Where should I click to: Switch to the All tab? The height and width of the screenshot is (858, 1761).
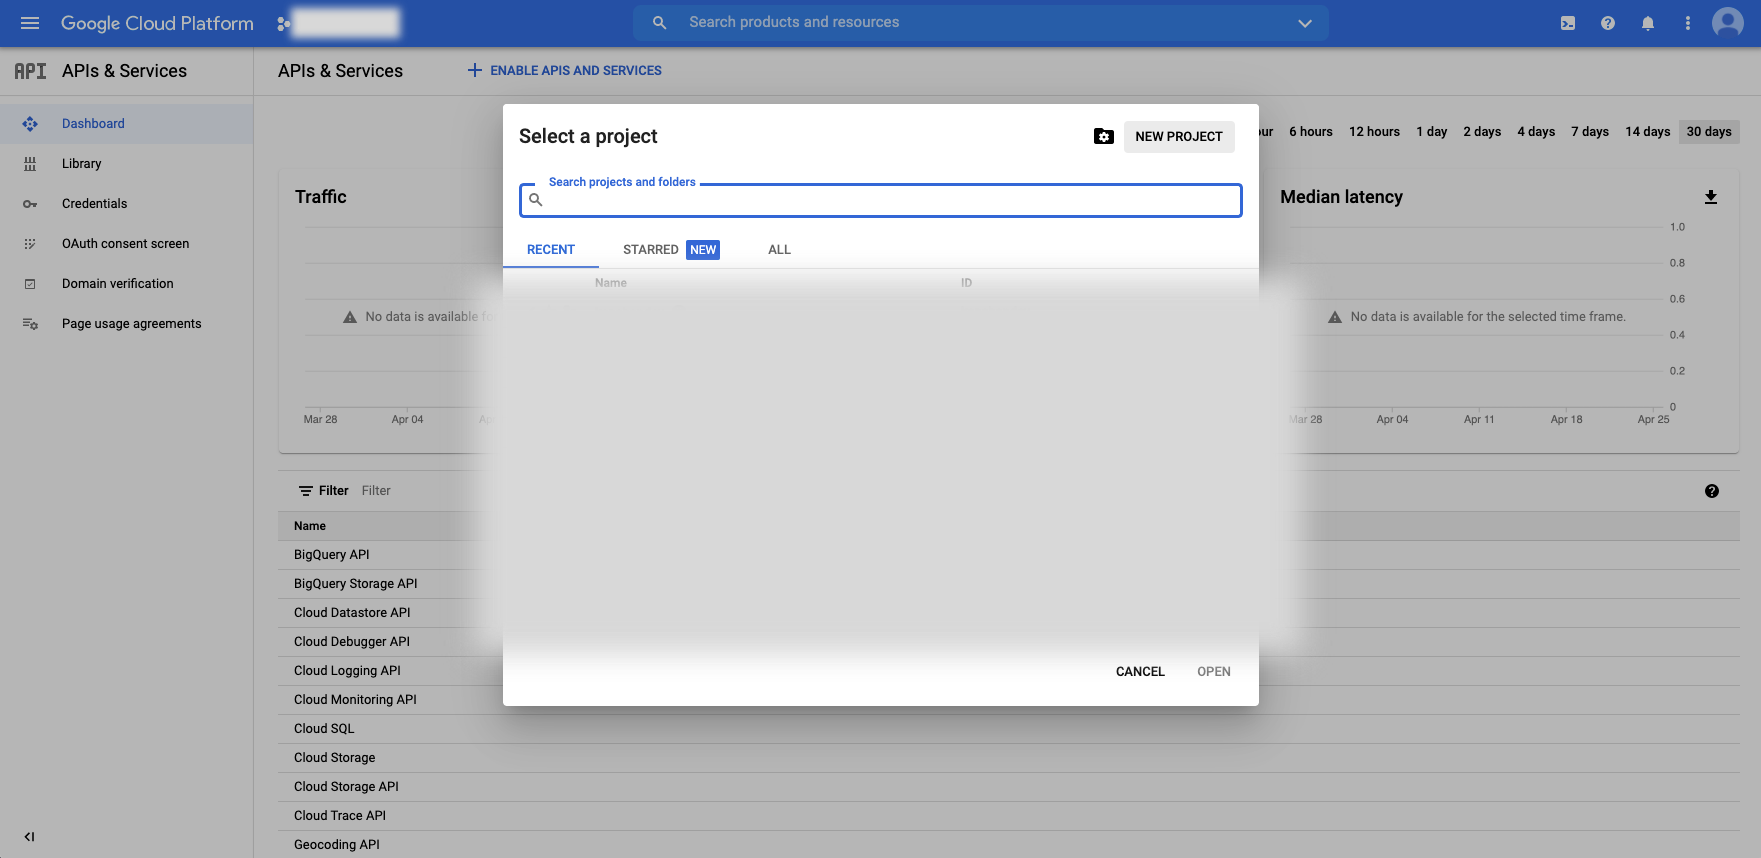779,250
